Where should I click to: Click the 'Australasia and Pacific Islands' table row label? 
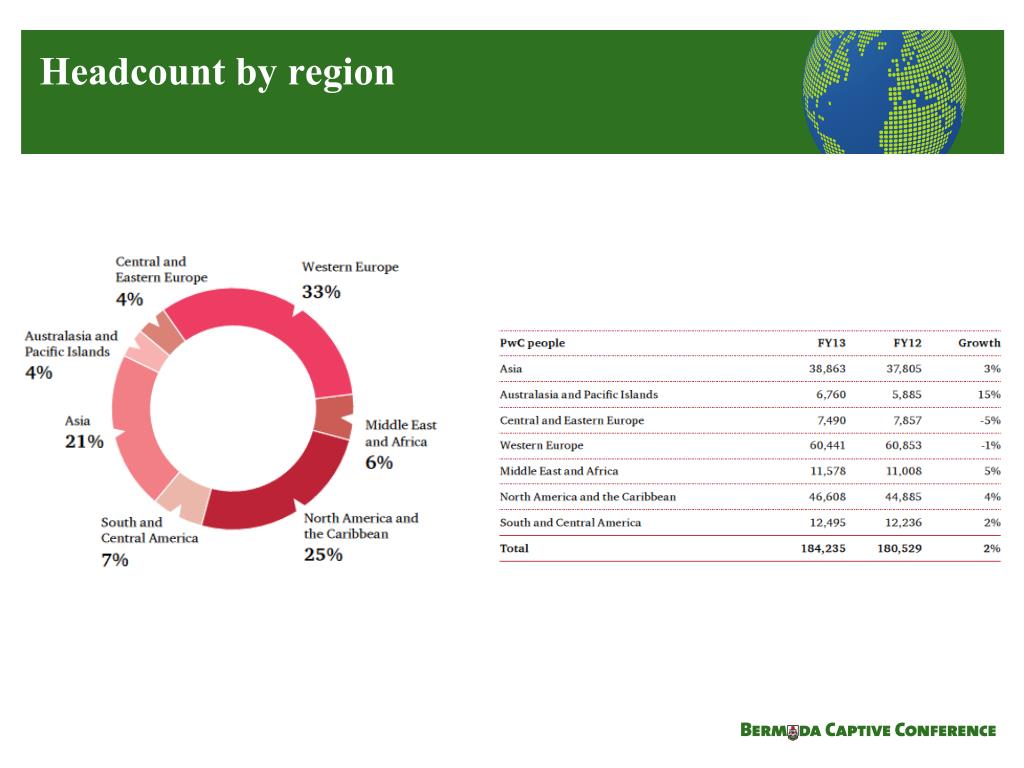click(579, 394)
